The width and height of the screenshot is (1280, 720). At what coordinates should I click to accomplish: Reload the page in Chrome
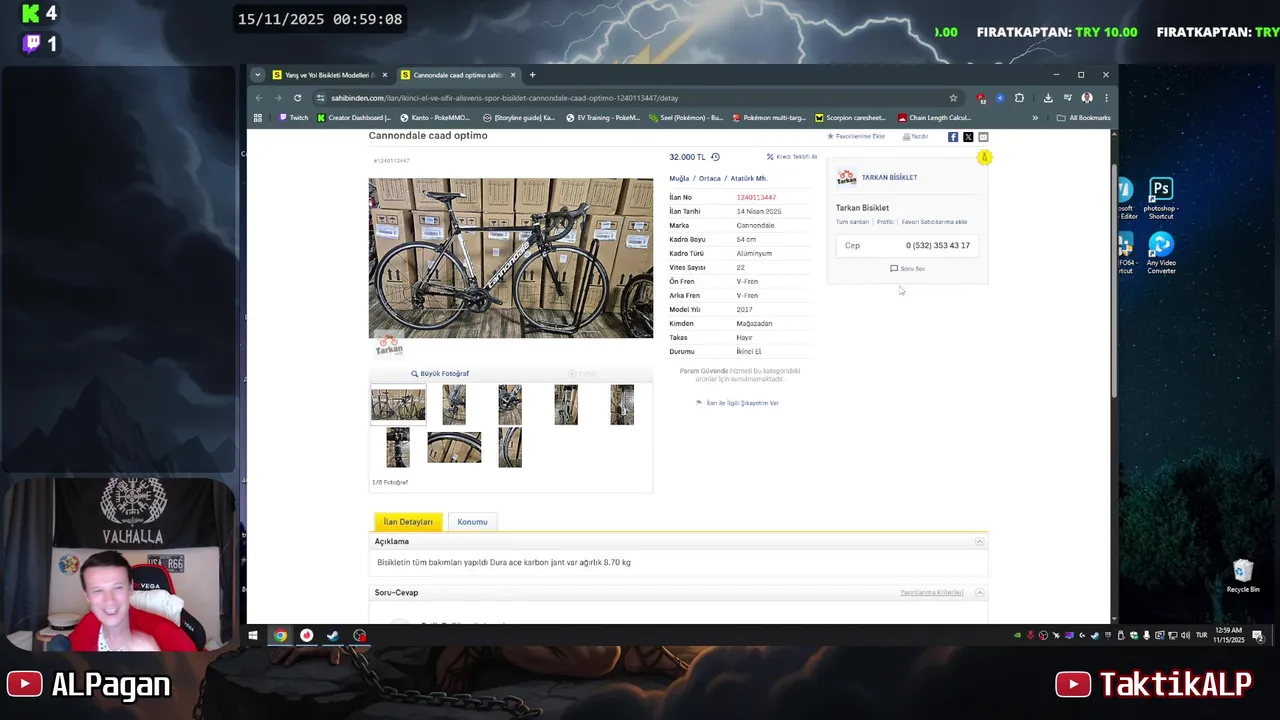297,98
